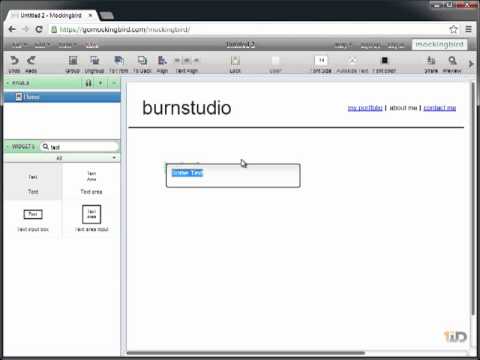Viewport: 480px width, 360px height.
Task: Click the widget search field containing 'text'
Action: point(79,147)
